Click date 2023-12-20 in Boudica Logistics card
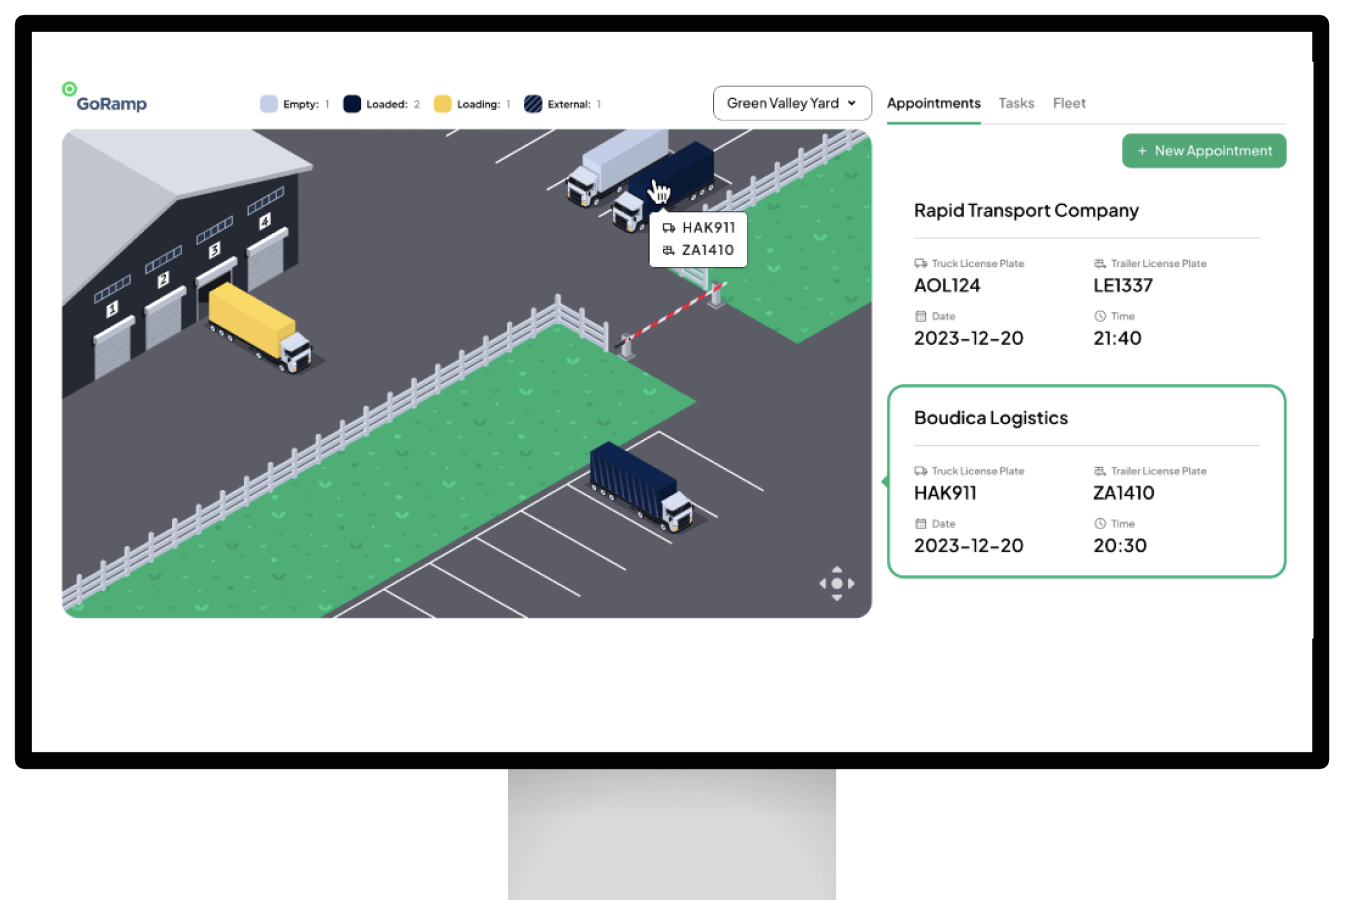This screenshot has height=900, width=1345. point(969,546)
